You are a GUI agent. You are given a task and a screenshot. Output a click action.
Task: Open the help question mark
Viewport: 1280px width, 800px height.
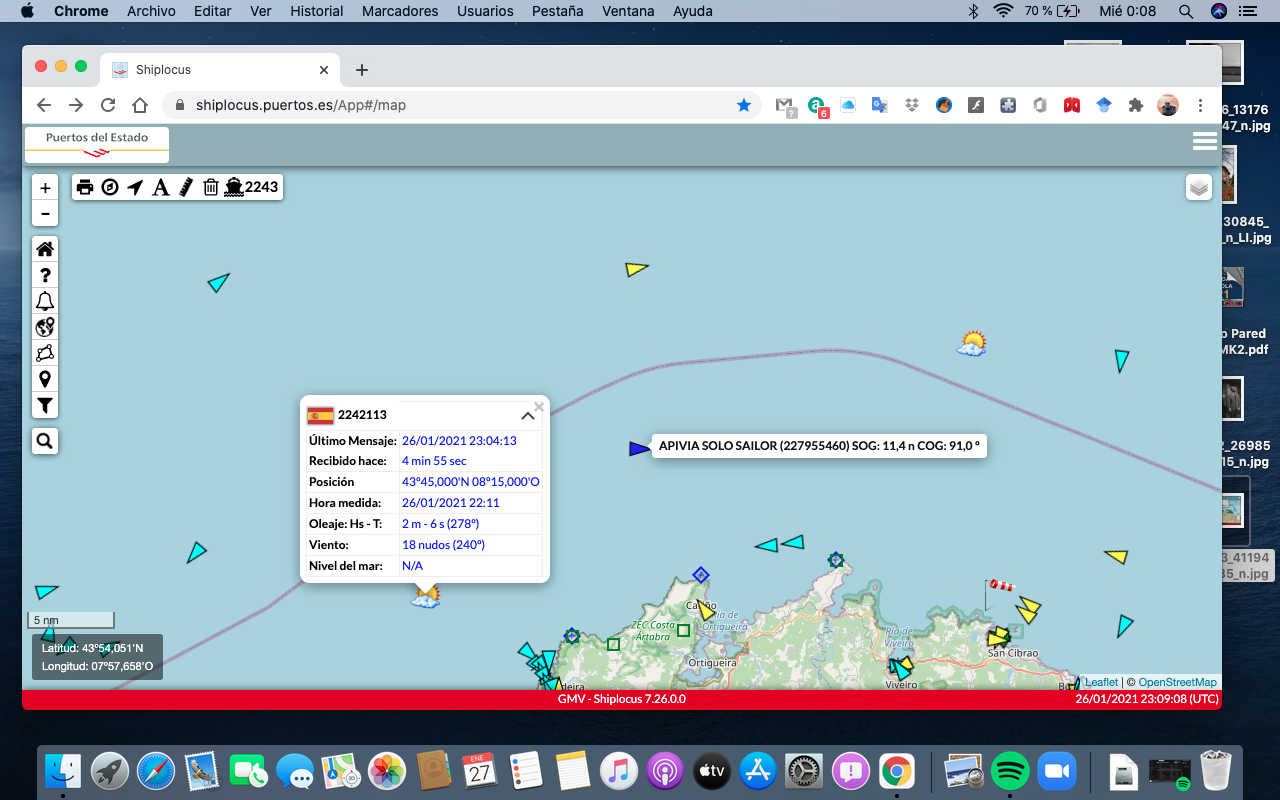[44, 275]
